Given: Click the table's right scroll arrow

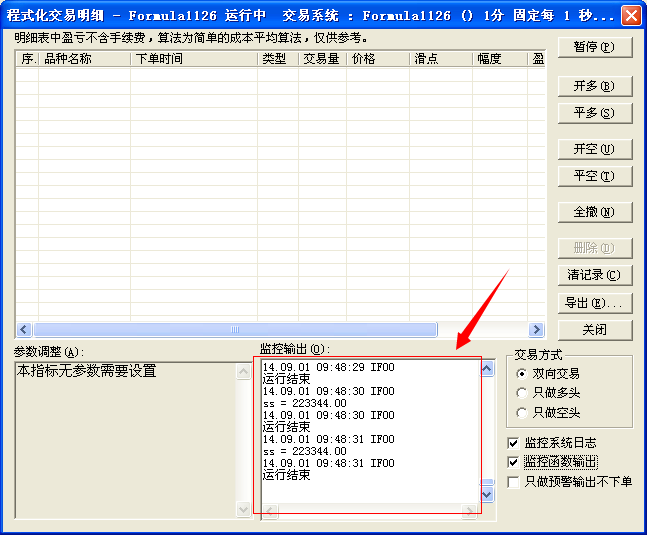Looking at the screenshot, I should [x=536, y=330].
